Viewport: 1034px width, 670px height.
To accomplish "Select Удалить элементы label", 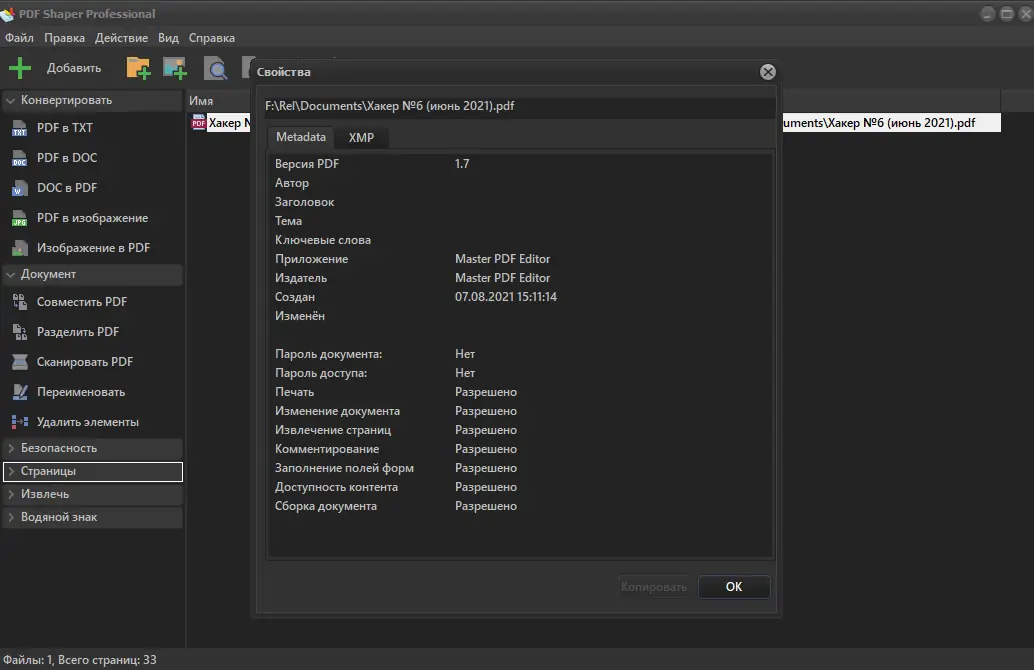I will tap(88, 422).
